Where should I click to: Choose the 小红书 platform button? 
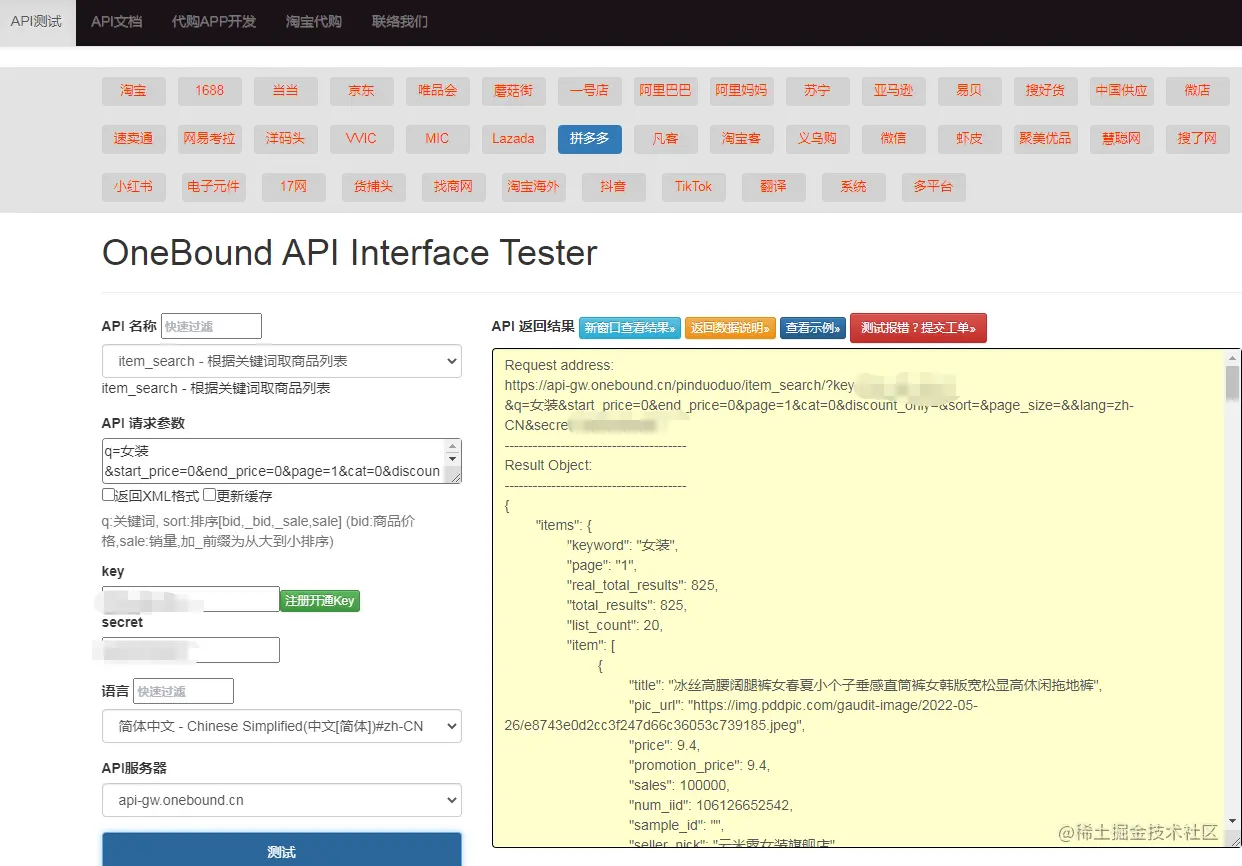click(134, 187)
